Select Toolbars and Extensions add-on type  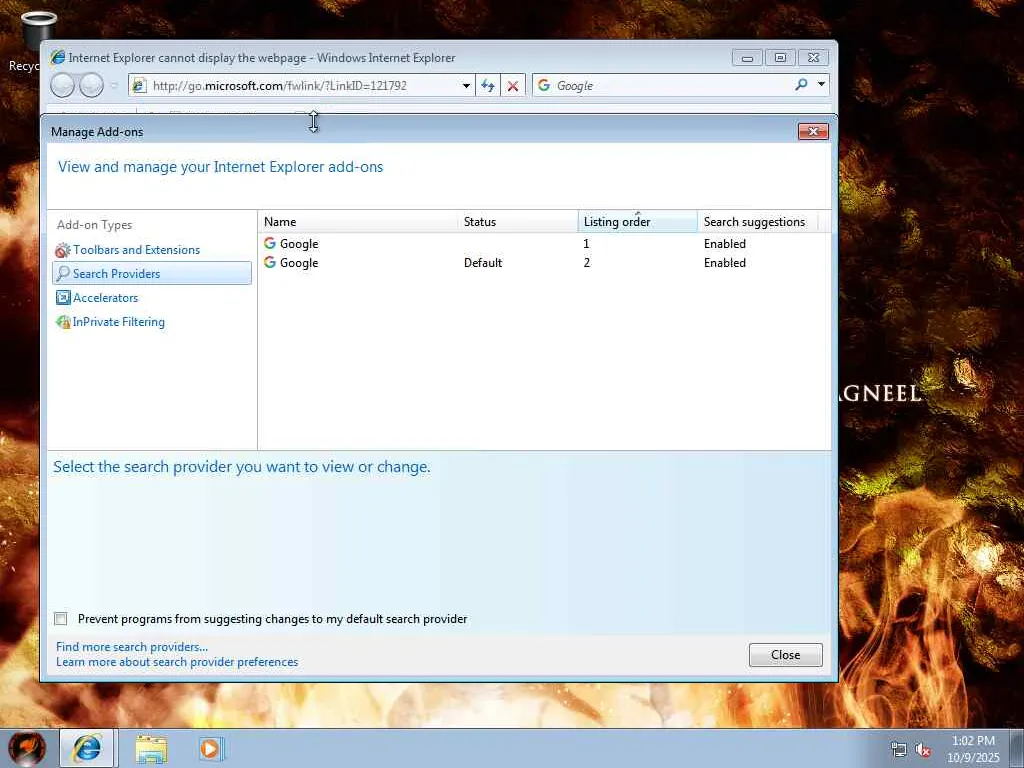[x=136, y=249]
